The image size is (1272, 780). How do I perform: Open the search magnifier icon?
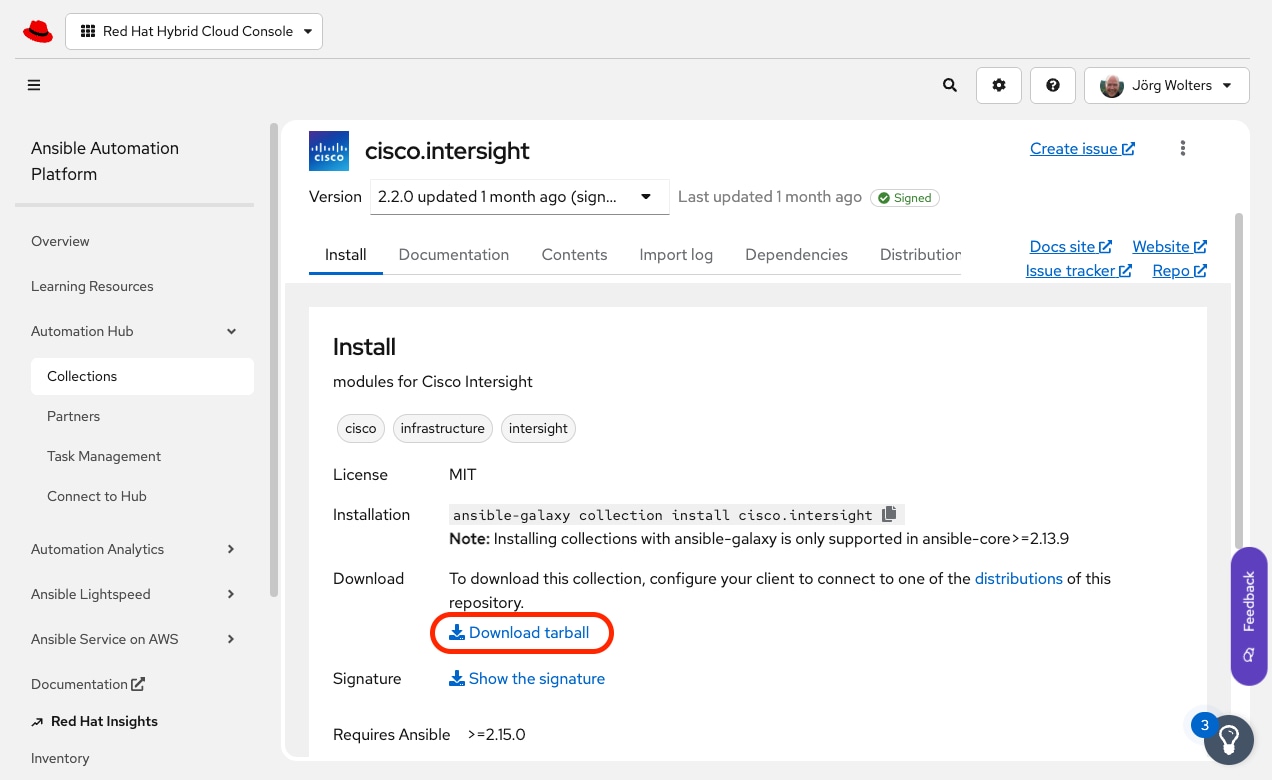point(950,85)
